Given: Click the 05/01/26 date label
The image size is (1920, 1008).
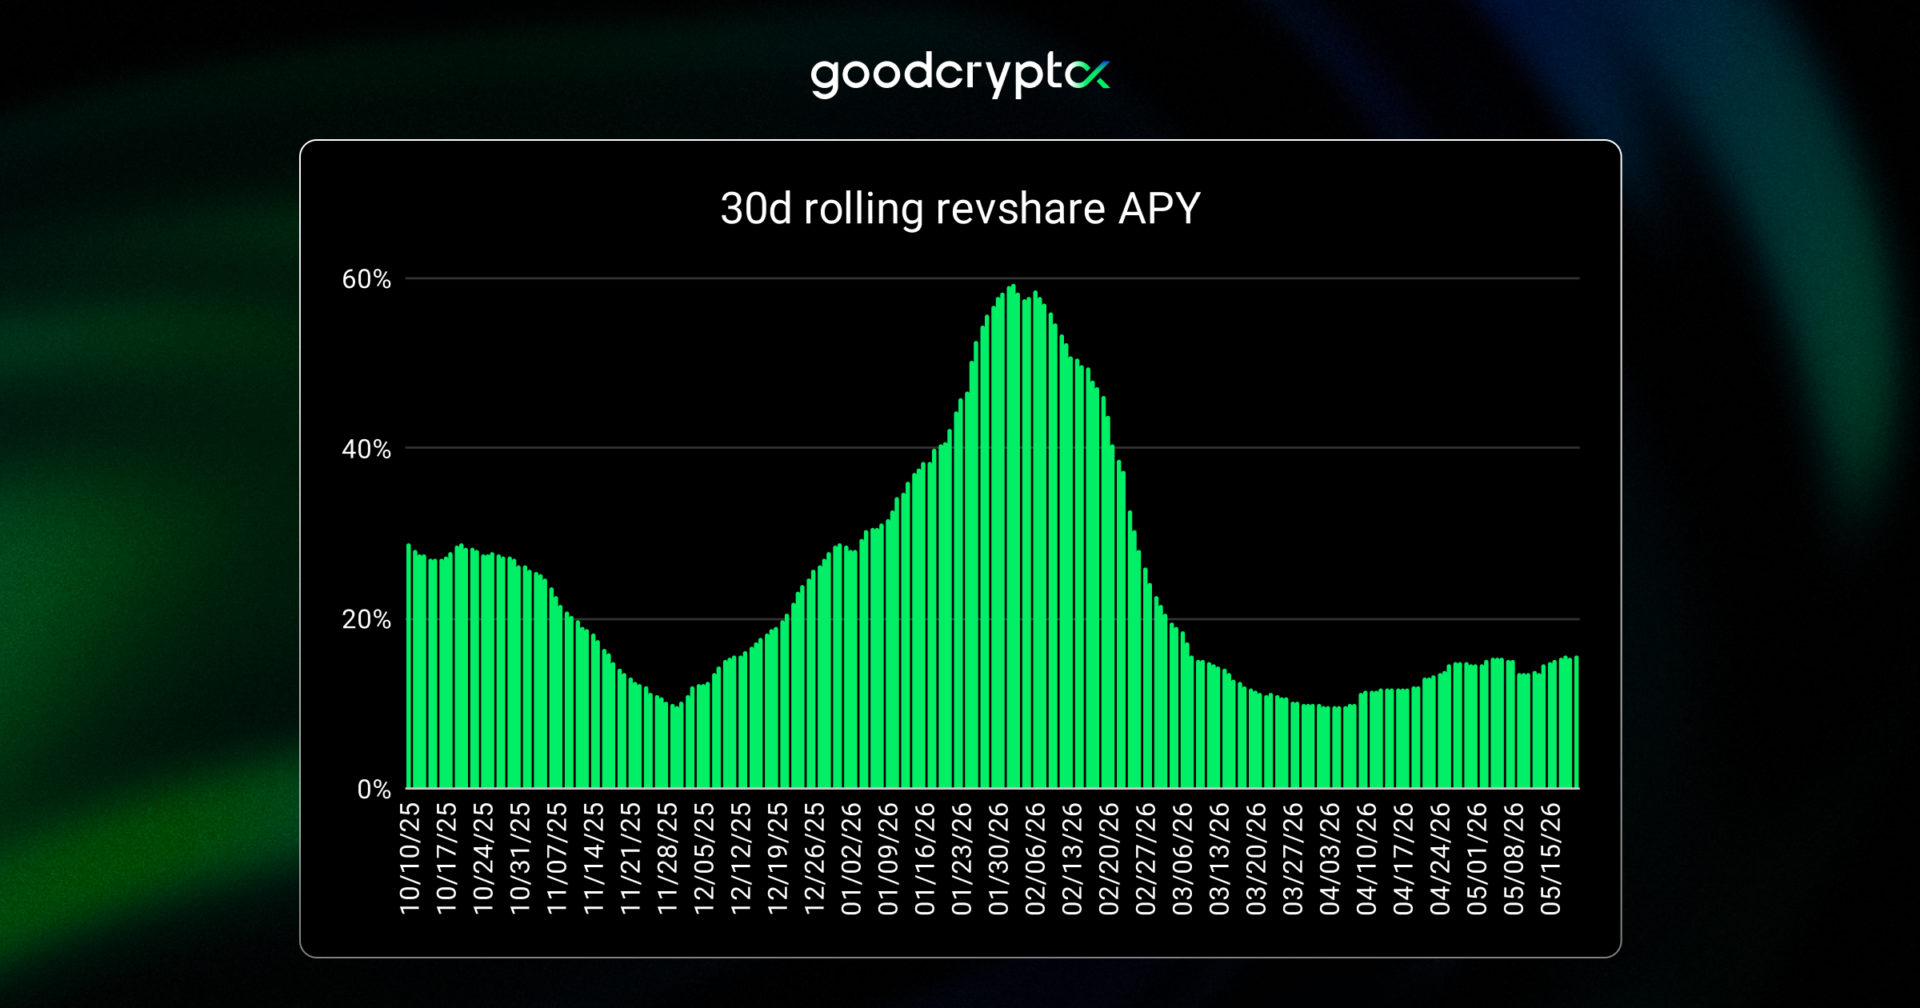Looking at the screenshot, I should click(1477, 858).
